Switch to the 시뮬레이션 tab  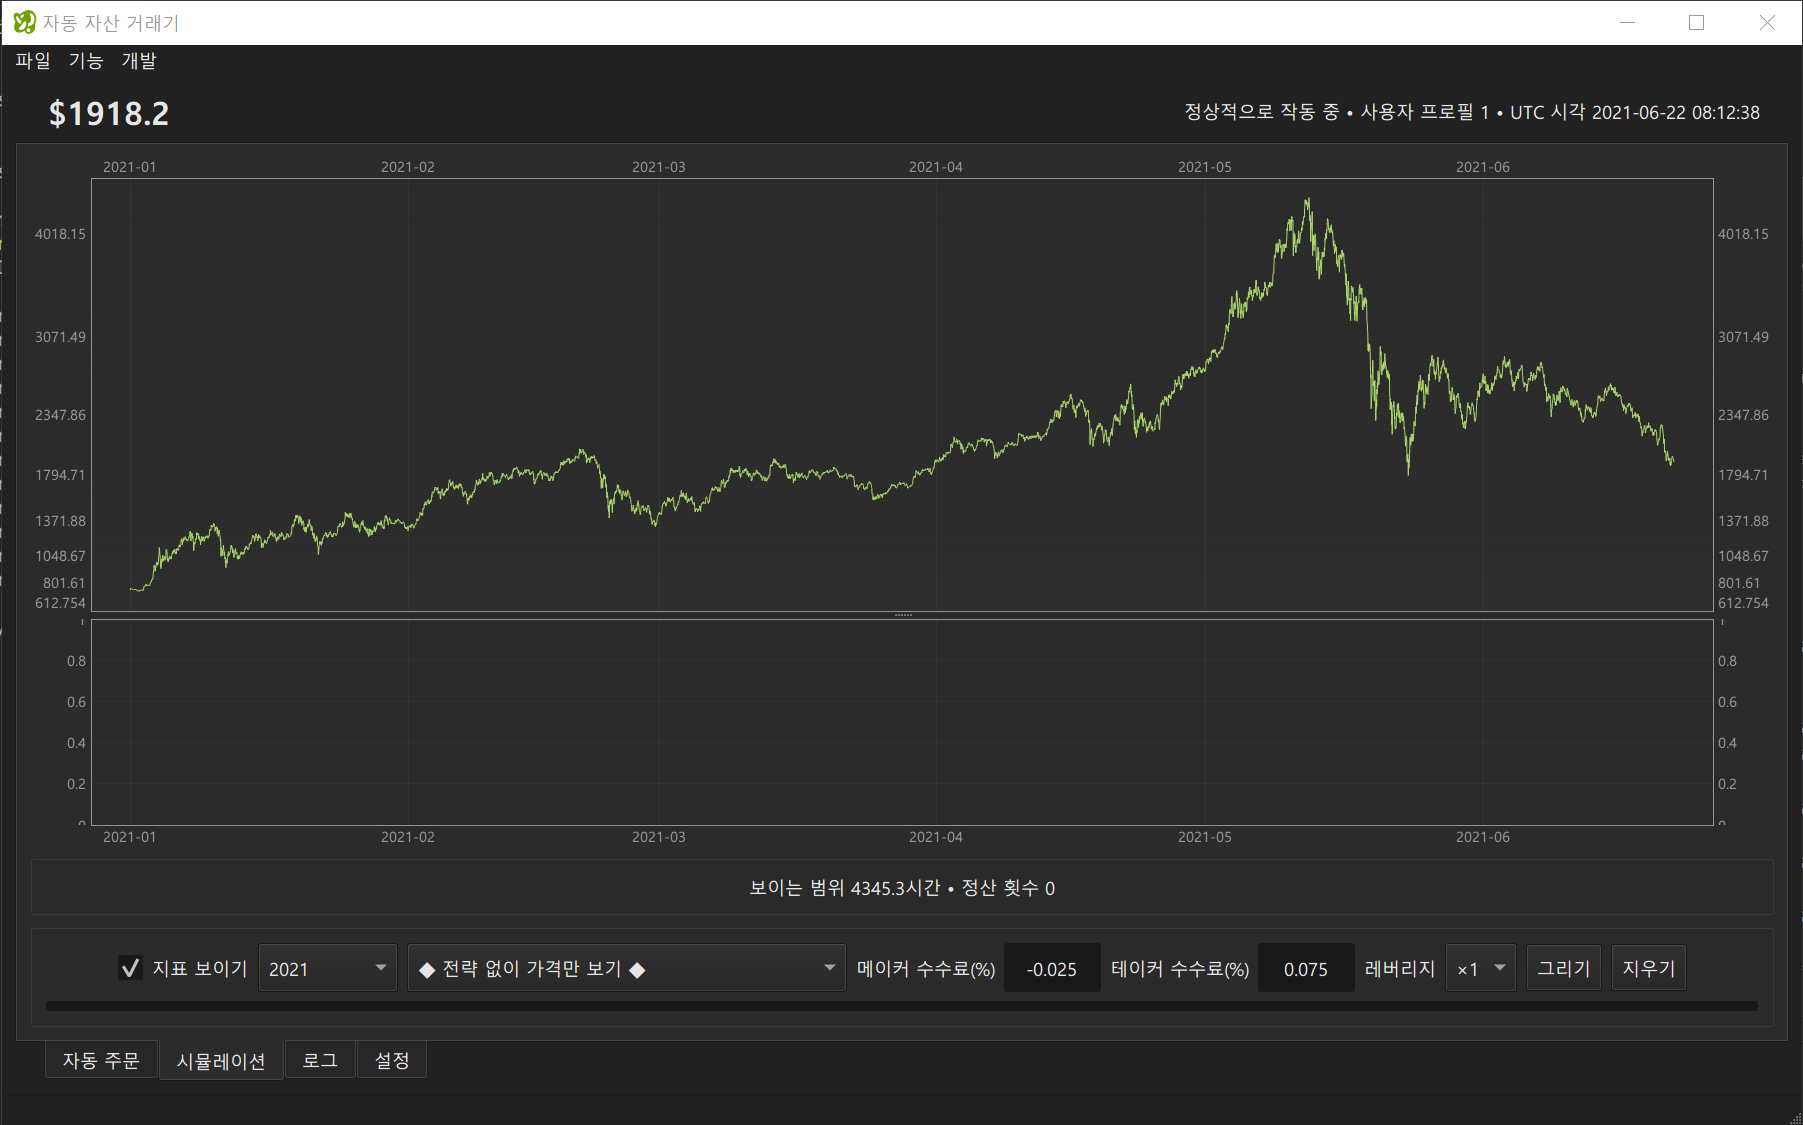click(221, 1060)
